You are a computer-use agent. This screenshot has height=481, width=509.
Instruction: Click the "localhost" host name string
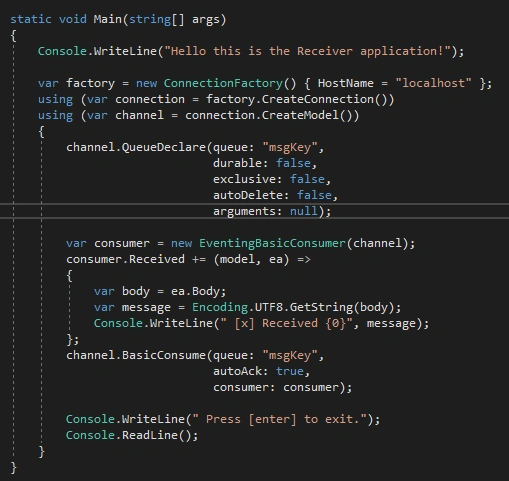point(433,83)
